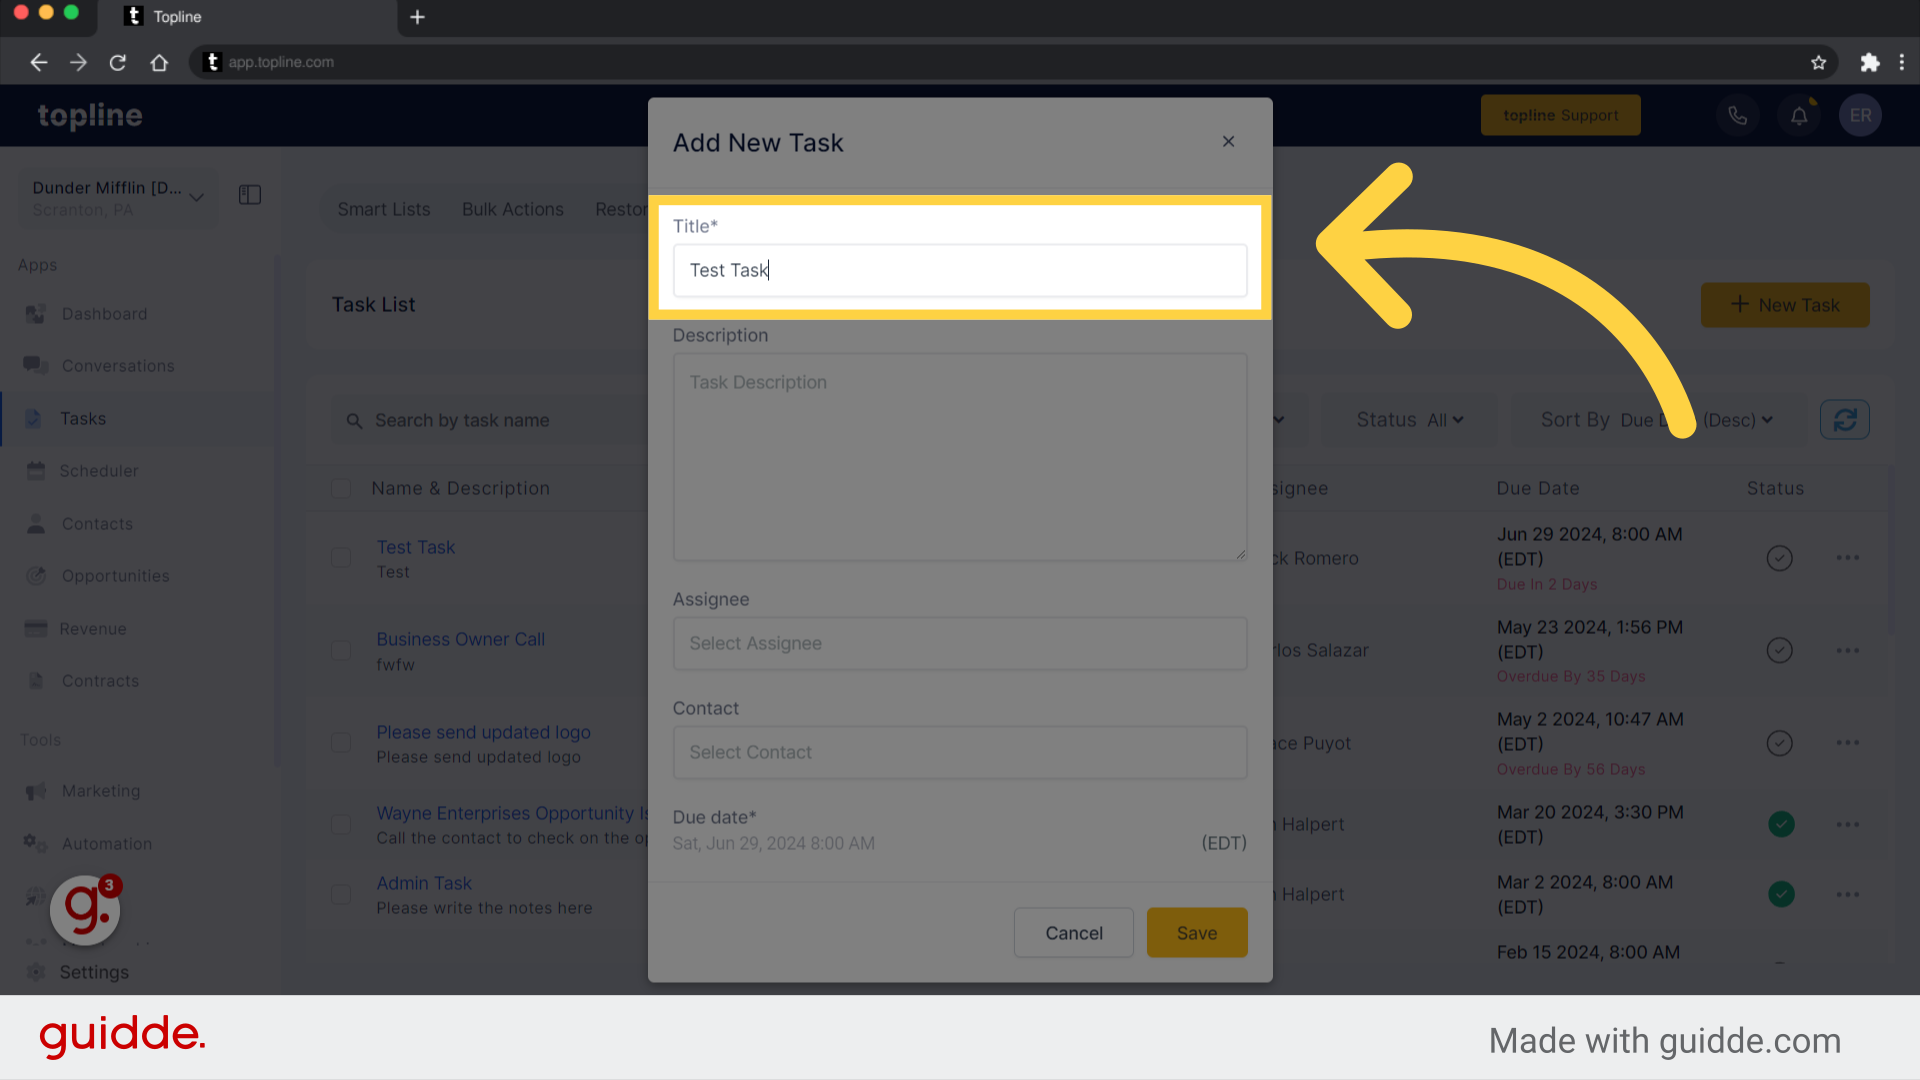1920x1080 pixels.
Task: Open Scheduler from sidebar
Action: [x=100, y=471]
